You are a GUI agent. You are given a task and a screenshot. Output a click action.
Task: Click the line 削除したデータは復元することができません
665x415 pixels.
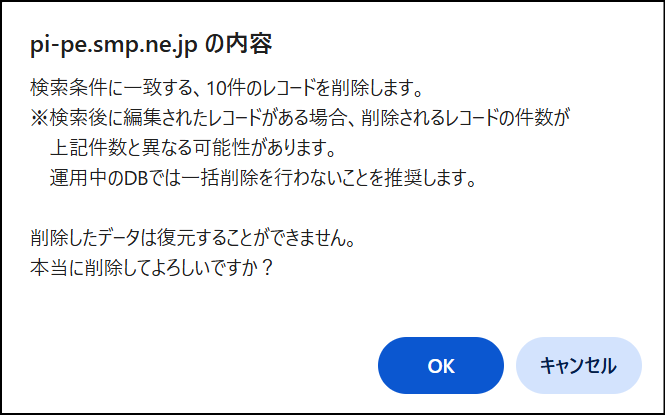(x=193, y=238)
